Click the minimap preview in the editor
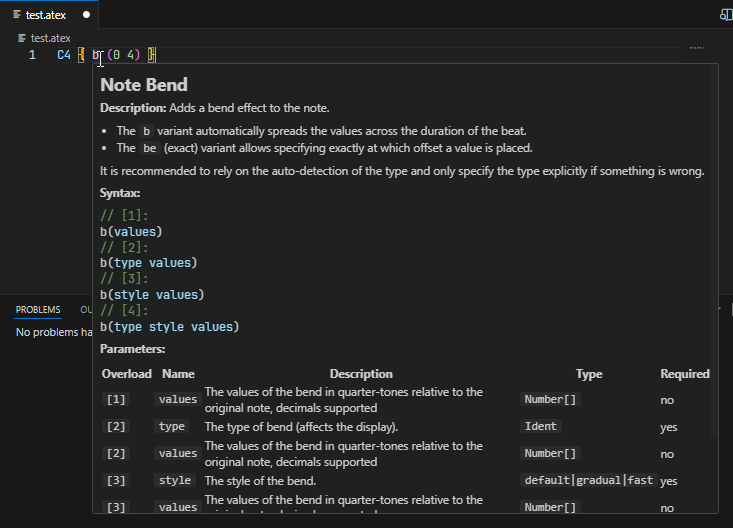 [697, 48]
